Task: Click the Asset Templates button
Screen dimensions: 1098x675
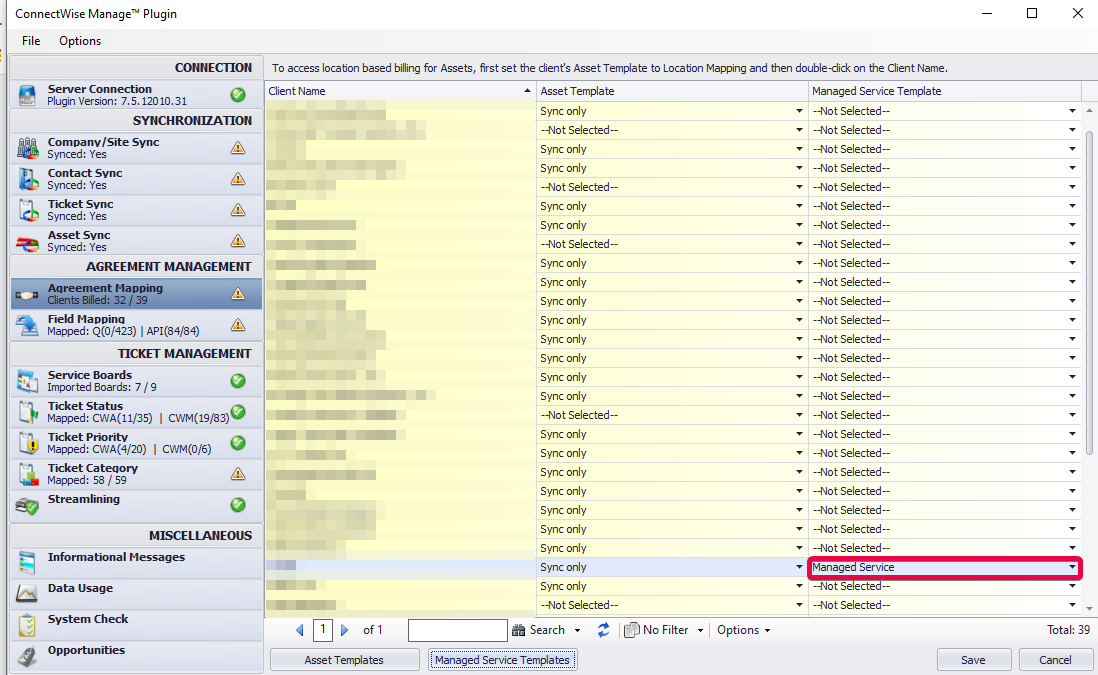Action: point(345,660)
